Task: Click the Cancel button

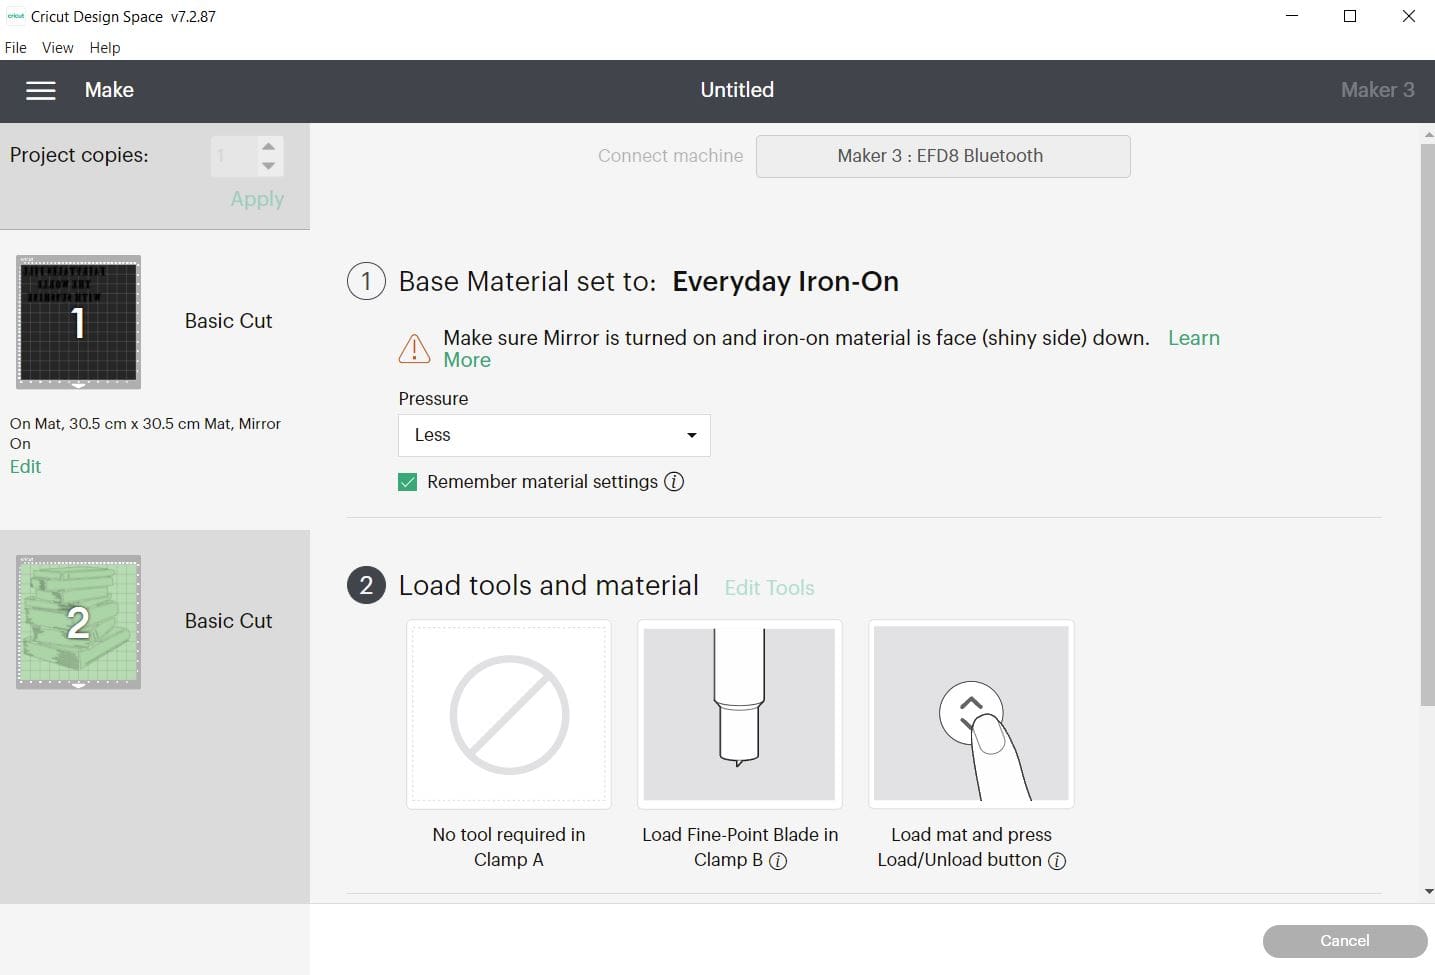Action: pyautogui.click(x=1345, y=941)
